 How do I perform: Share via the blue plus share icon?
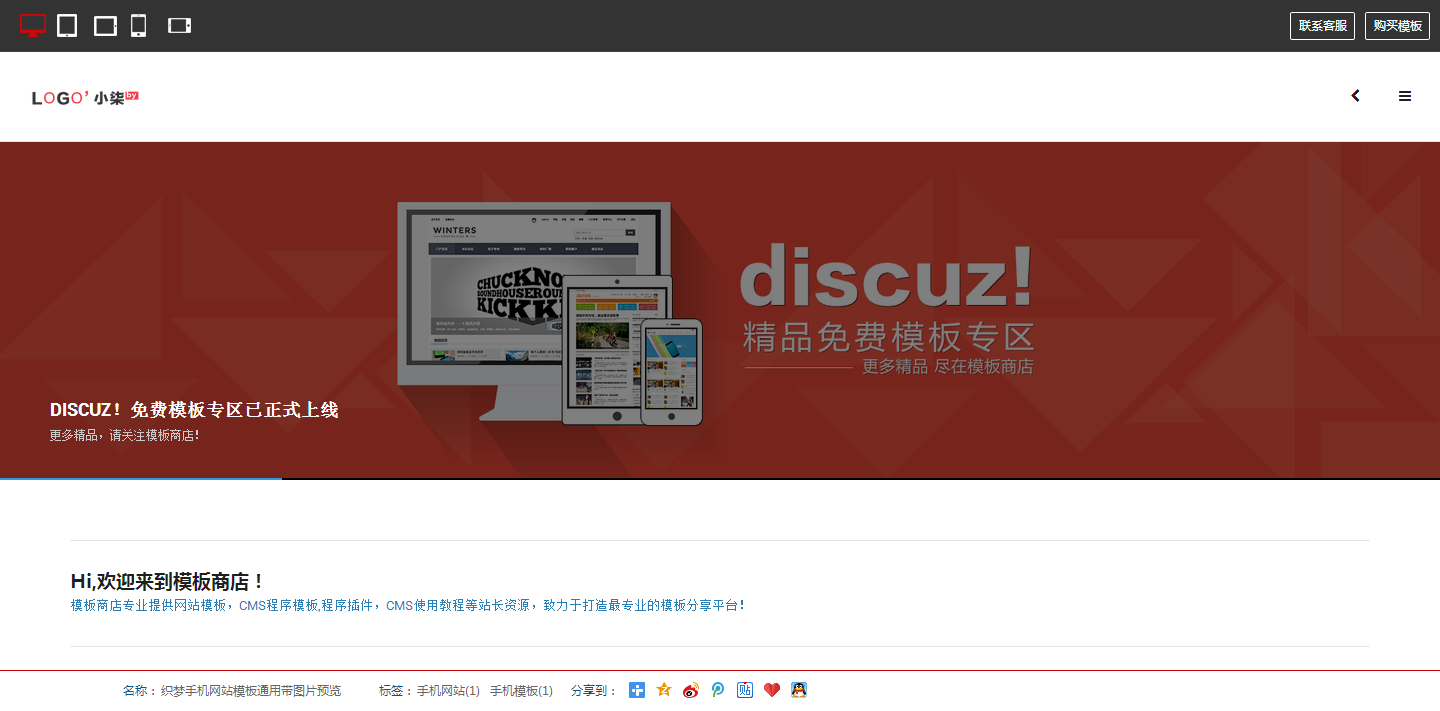pyautogui.click(x=637, y=690)
